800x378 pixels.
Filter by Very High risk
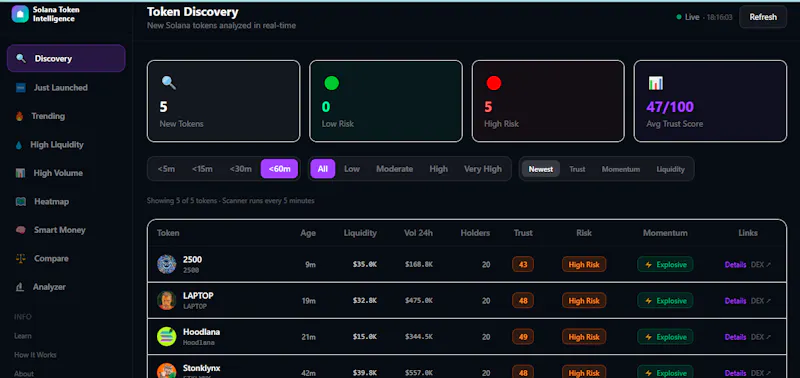coord(483,169)
